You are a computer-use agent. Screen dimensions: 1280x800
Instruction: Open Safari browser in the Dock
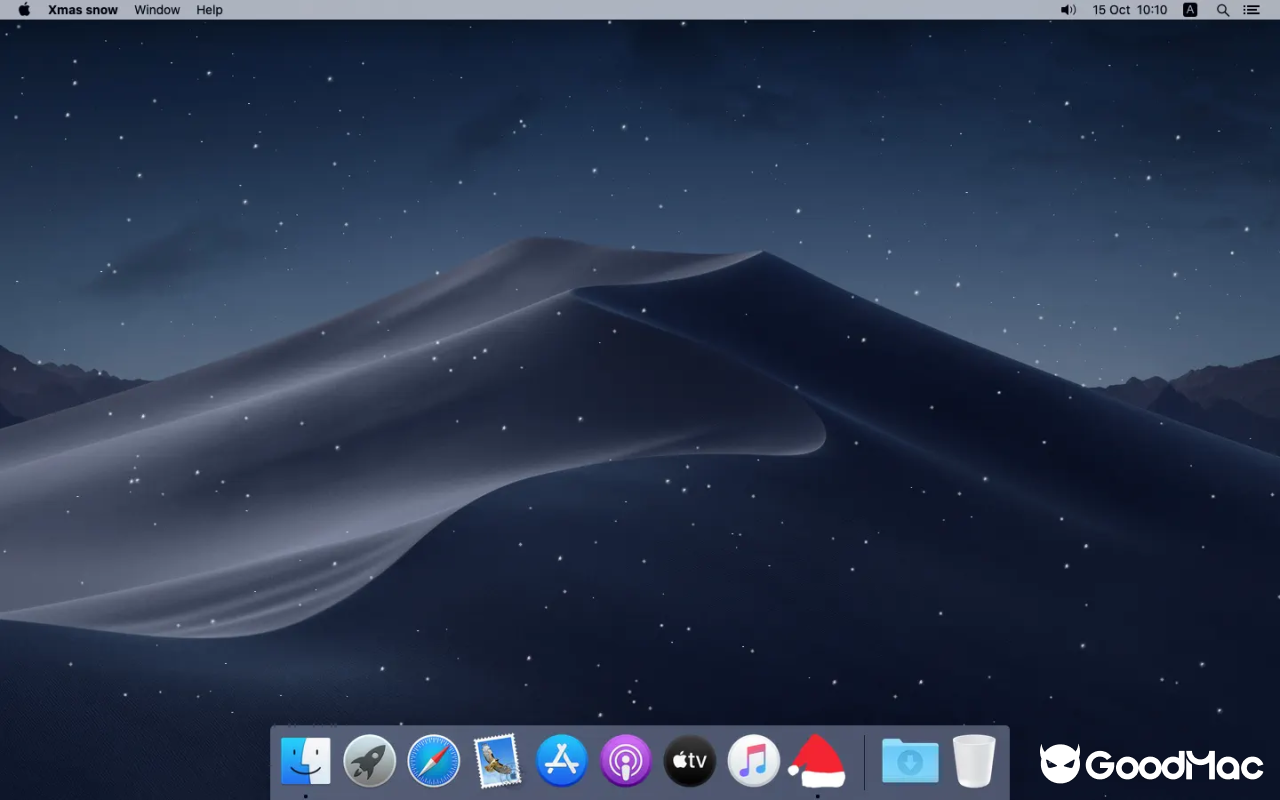[434, 761]
